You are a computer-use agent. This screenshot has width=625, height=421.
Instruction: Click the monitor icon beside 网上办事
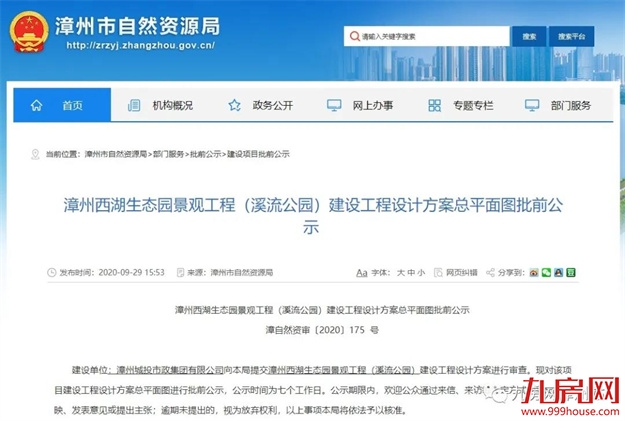coord(334,105)
